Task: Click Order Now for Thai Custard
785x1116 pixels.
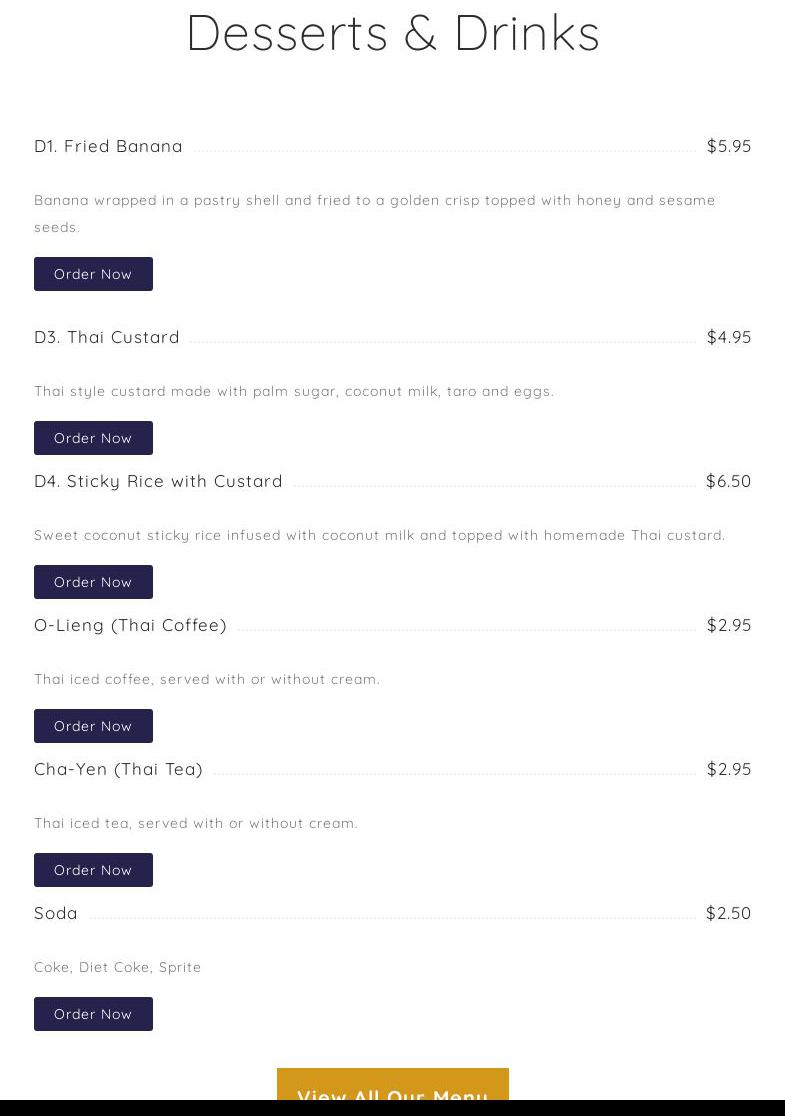Action: pos(93,438)
